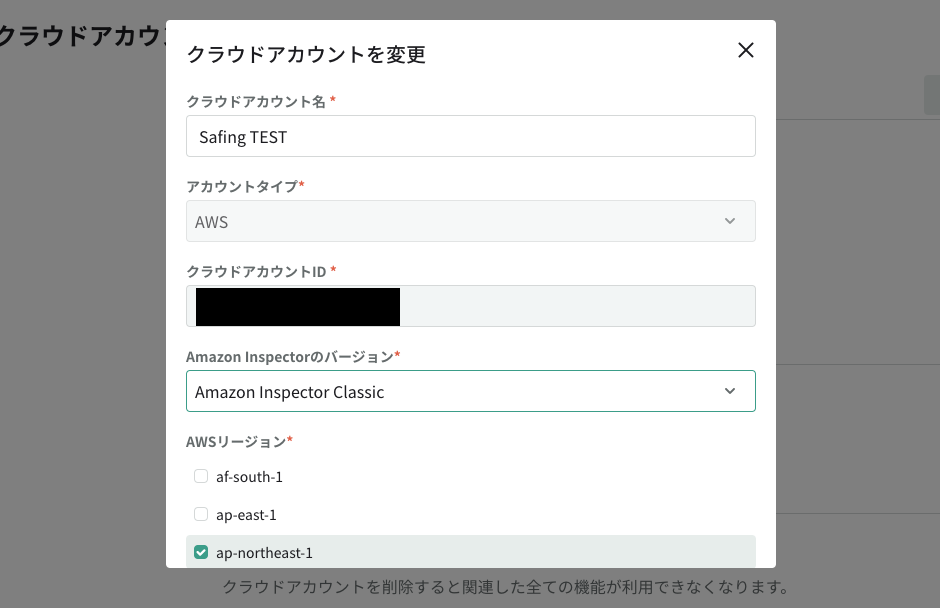
Task: Click the AWSリージョン section label
Action: pos(236,443)
